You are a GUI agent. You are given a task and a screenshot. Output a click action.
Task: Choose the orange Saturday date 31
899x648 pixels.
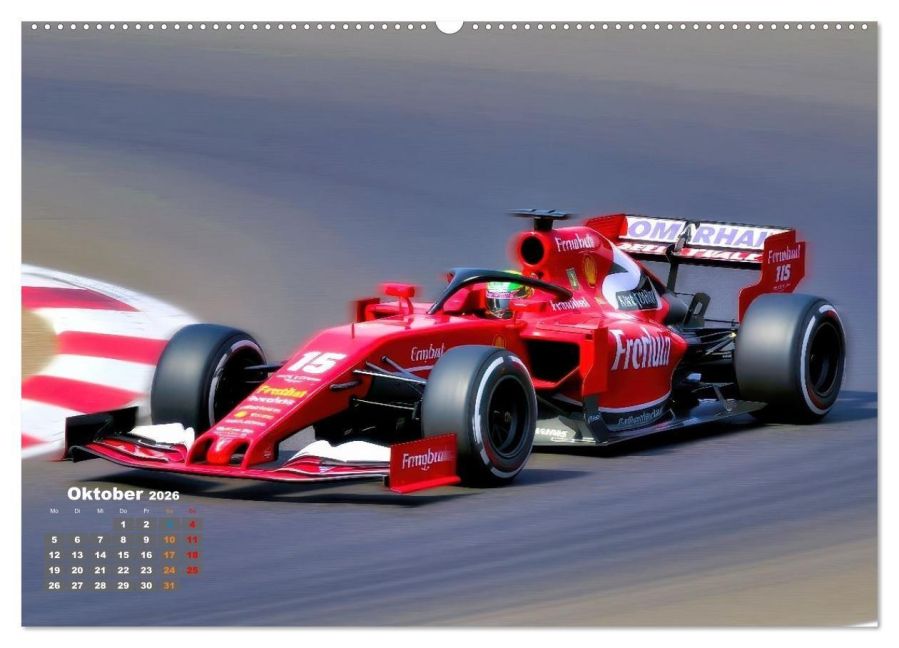169,585
